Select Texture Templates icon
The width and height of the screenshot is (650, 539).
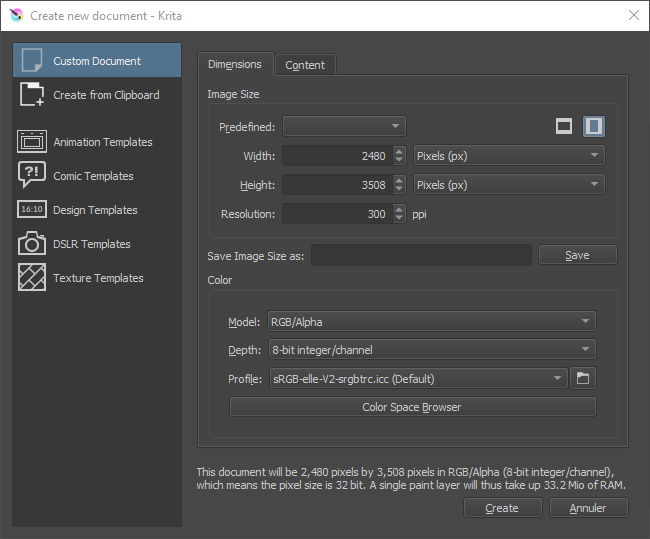coord(32,278)
